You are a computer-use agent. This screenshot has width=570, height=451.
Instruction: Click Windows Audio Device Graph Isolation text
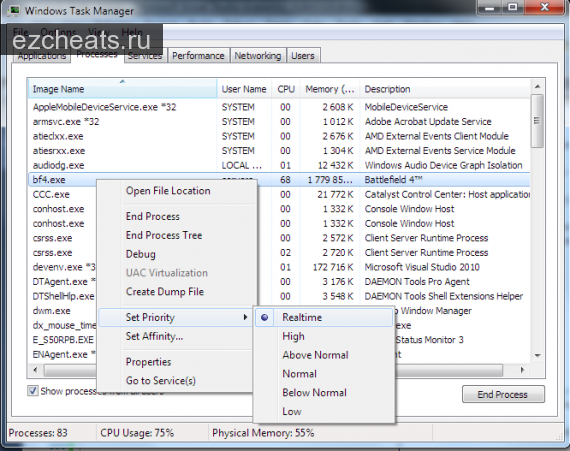click(443, 165)
